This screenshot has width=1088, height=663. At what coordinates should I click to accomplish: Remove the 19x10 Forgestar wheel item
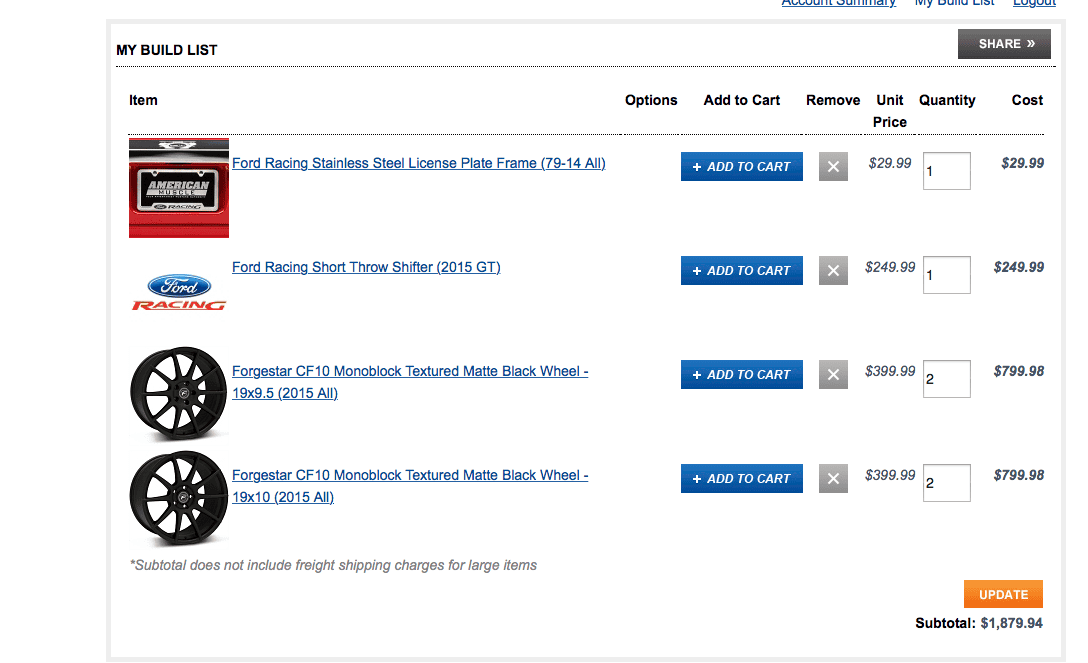[833, 479]
